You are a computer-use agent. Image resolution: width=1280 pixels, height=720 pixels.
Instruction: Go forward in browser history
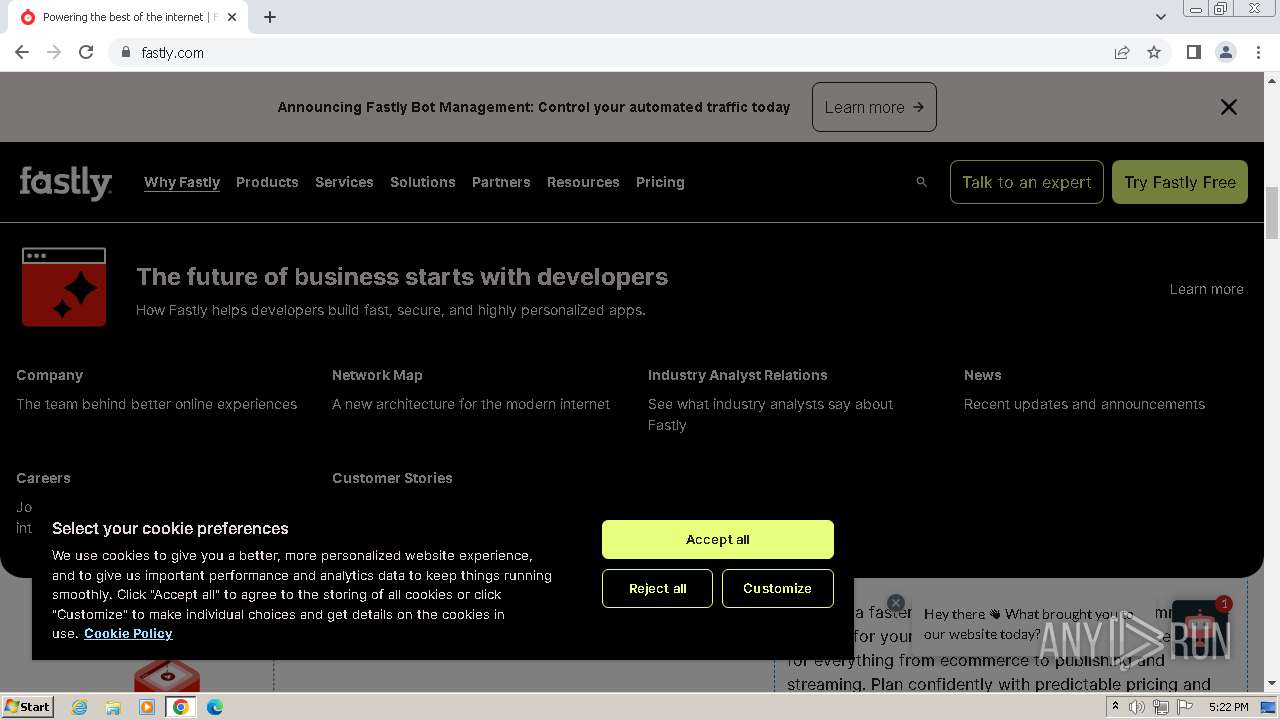[54, 52]
